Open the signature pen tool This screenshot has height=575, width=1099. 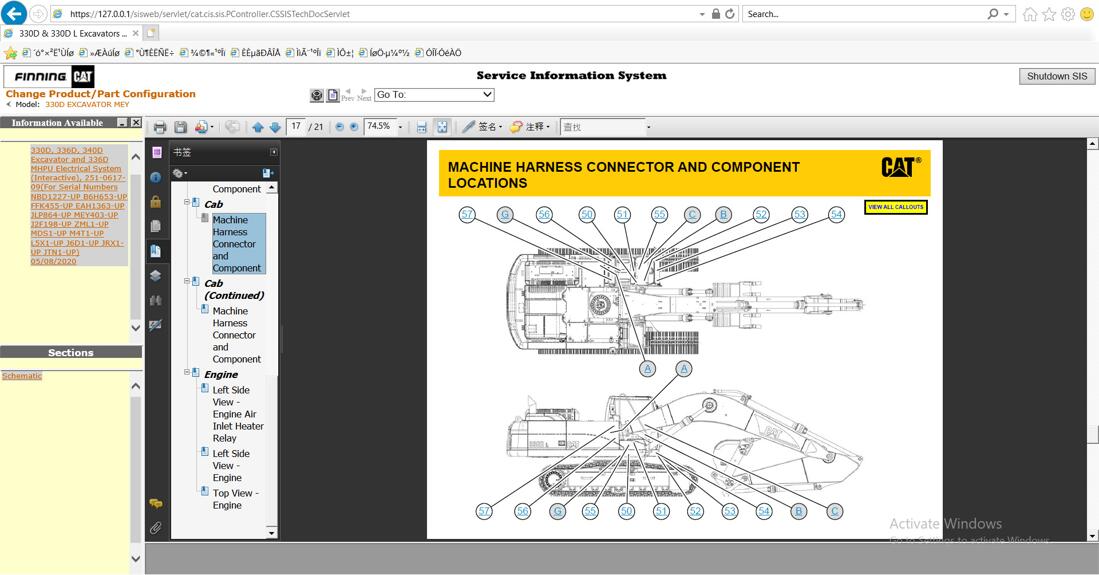click(x=482, y=127)
